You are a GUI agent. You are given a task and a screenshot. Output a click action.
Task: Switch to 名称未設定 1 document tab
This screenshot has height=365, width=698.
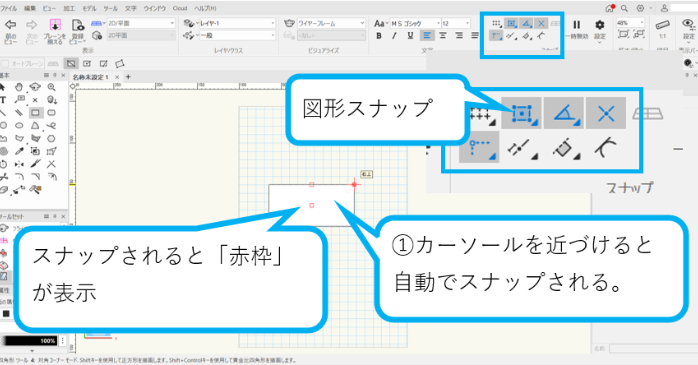(91, 77)
